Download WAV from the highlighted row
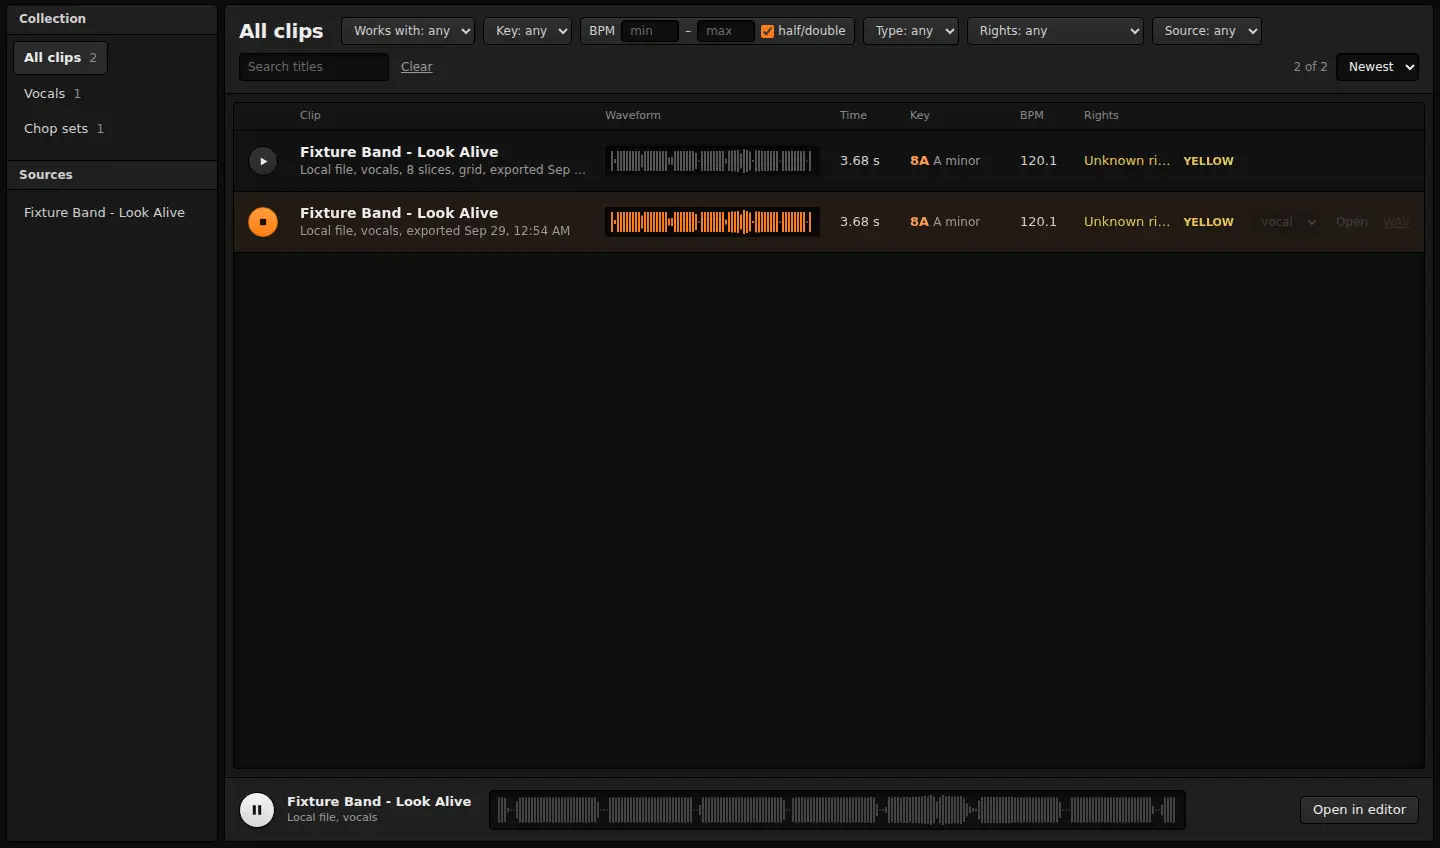The height and width of the screenshot is (848, 1440). tap(1396, 222)
